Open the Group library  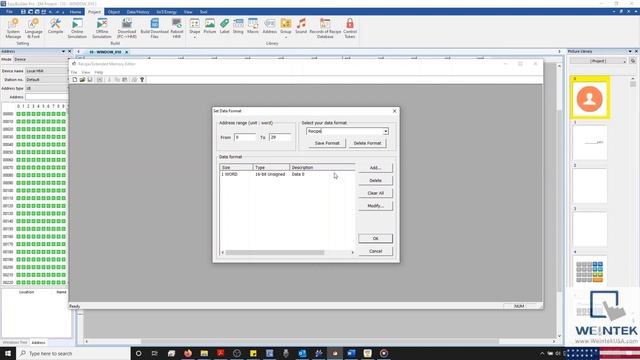[286, 27]
